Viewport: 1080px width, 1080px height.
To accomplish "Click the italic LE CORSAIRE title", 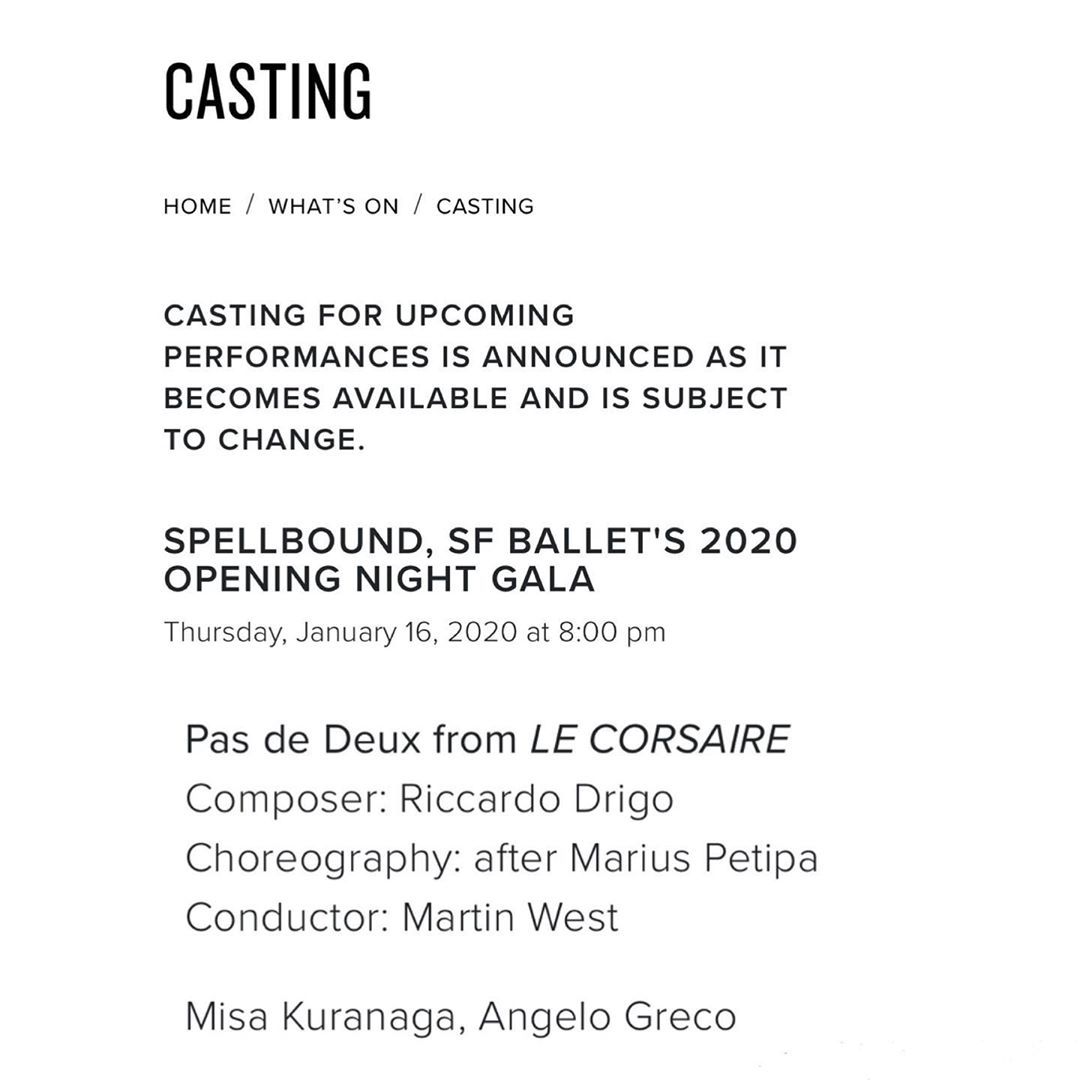I will [x=660, y=740].
